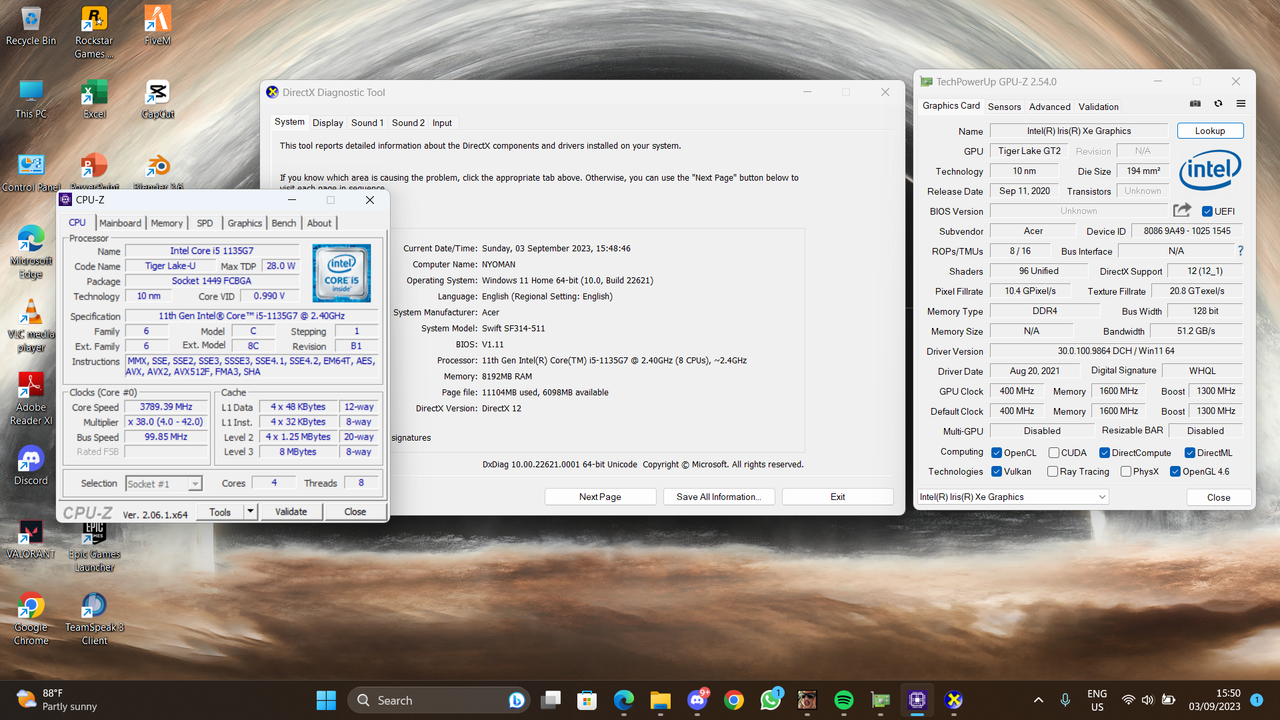
Task: Click the Close button in GPU-Z
Action: [1218, 497]
